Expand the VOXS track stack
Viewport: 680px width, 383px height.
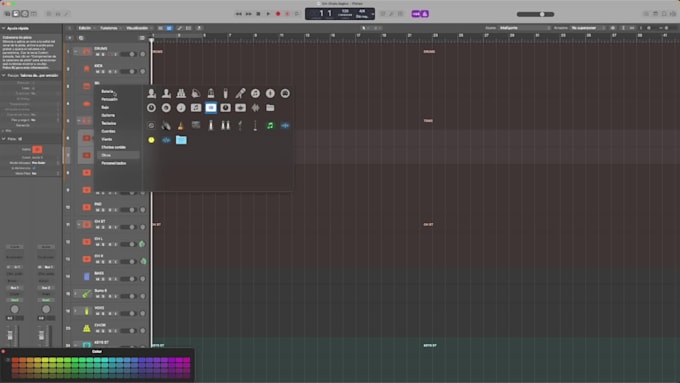[x=76, y=311]
